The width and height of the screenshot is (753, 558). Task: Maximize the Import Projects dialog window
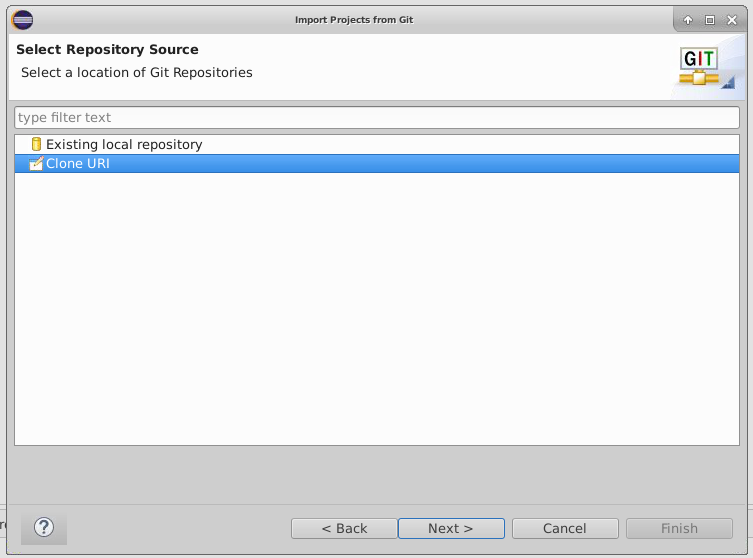710,20
